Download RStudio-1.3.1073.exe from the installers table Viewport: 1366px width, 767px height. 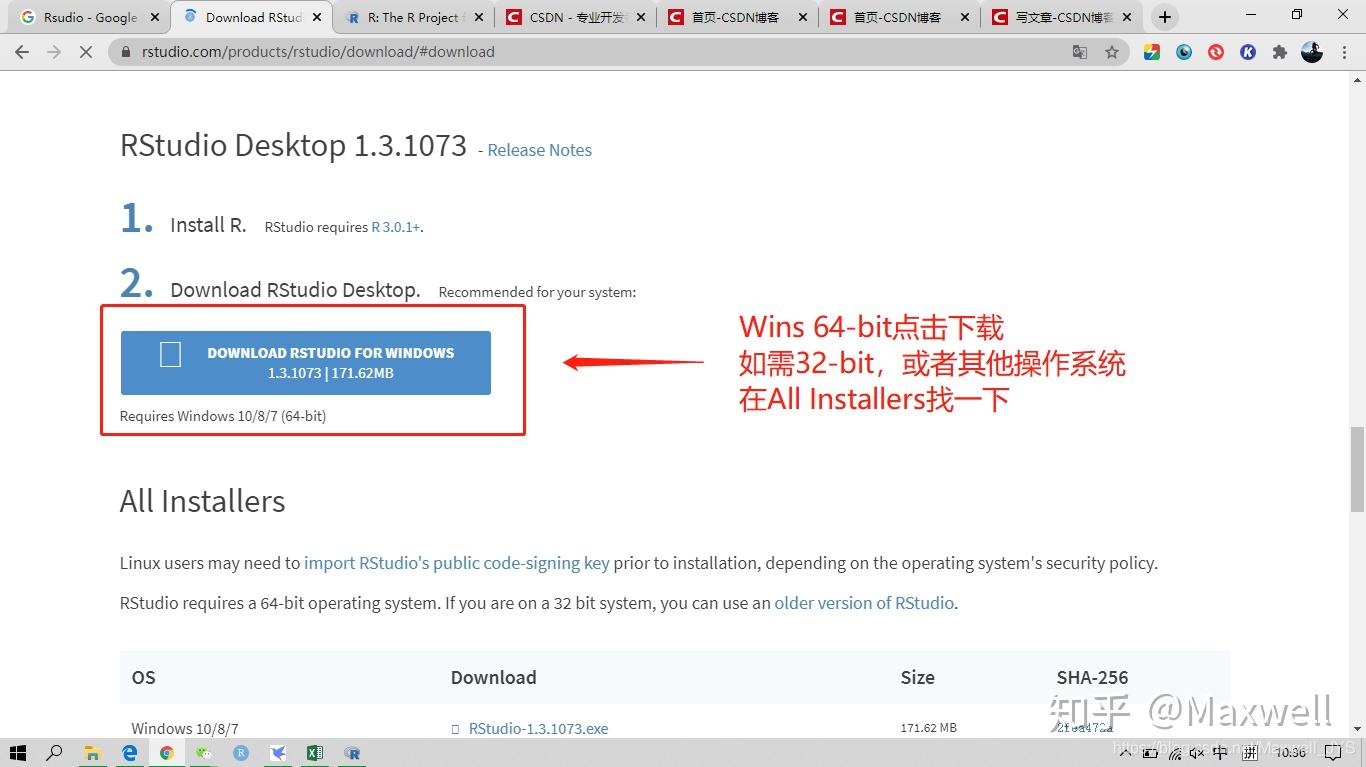[538, 728]
